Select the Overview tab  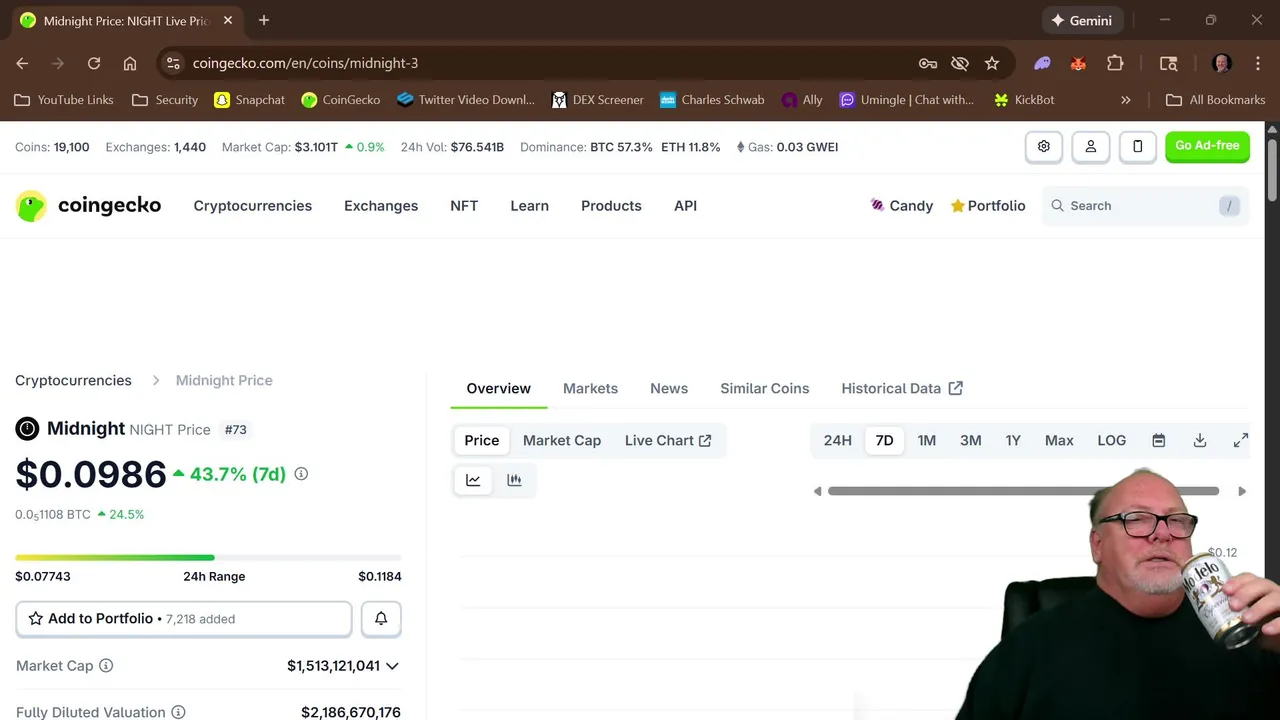(499, 388)
